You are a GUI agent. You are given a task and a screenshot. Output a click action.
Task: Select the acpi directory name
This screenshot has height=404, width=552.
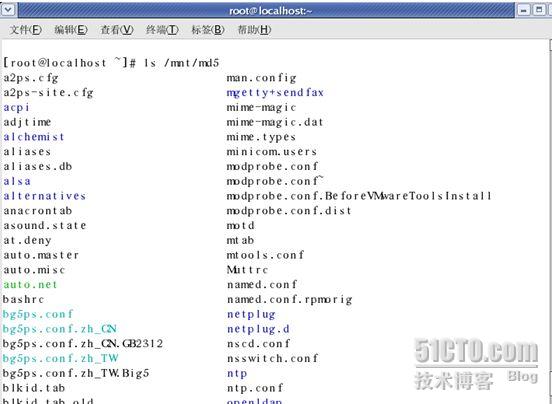tap(17, 108)
